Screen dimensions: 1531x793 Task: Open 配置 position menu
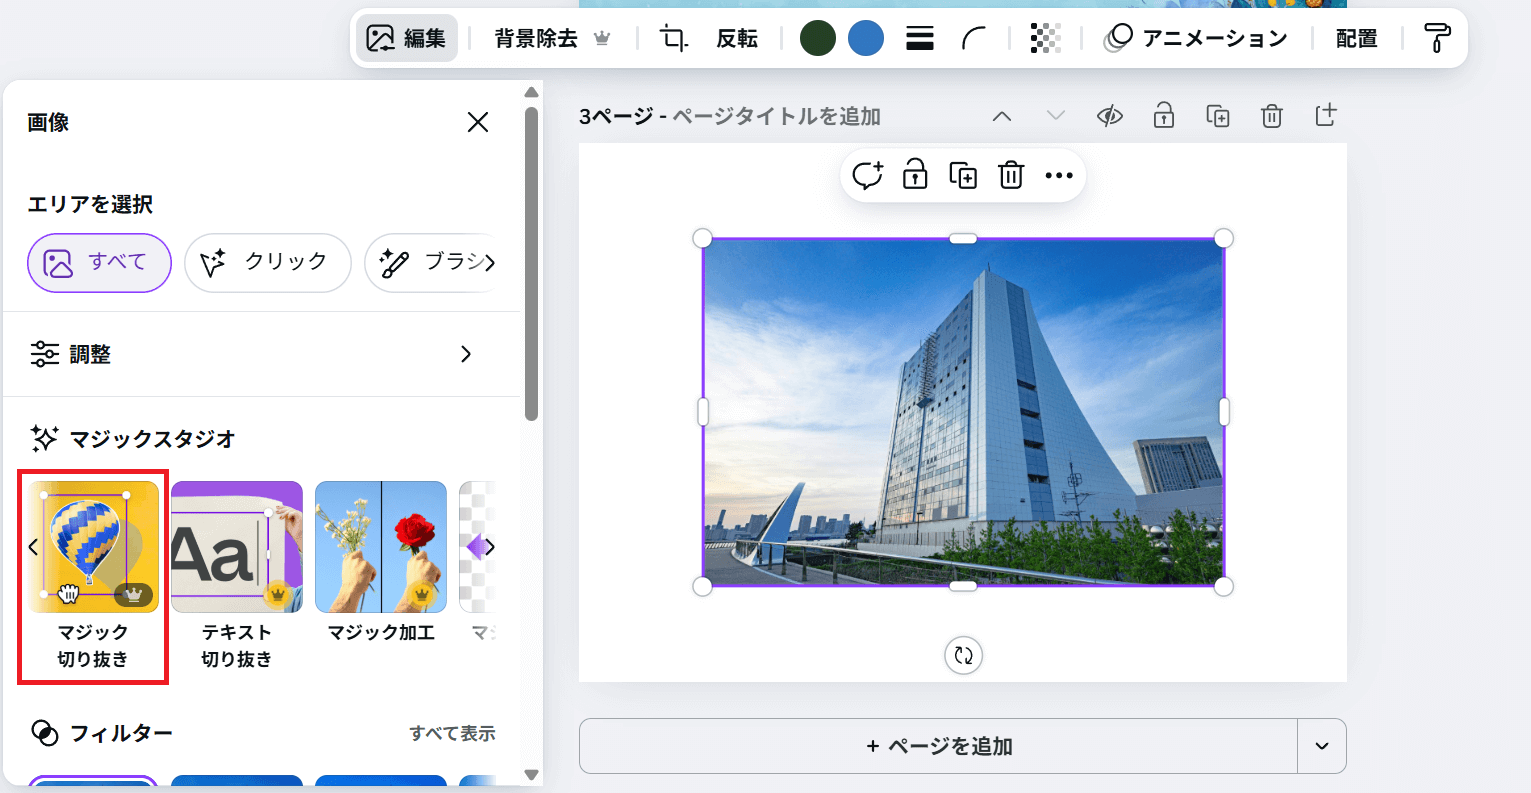(1357, 38)
